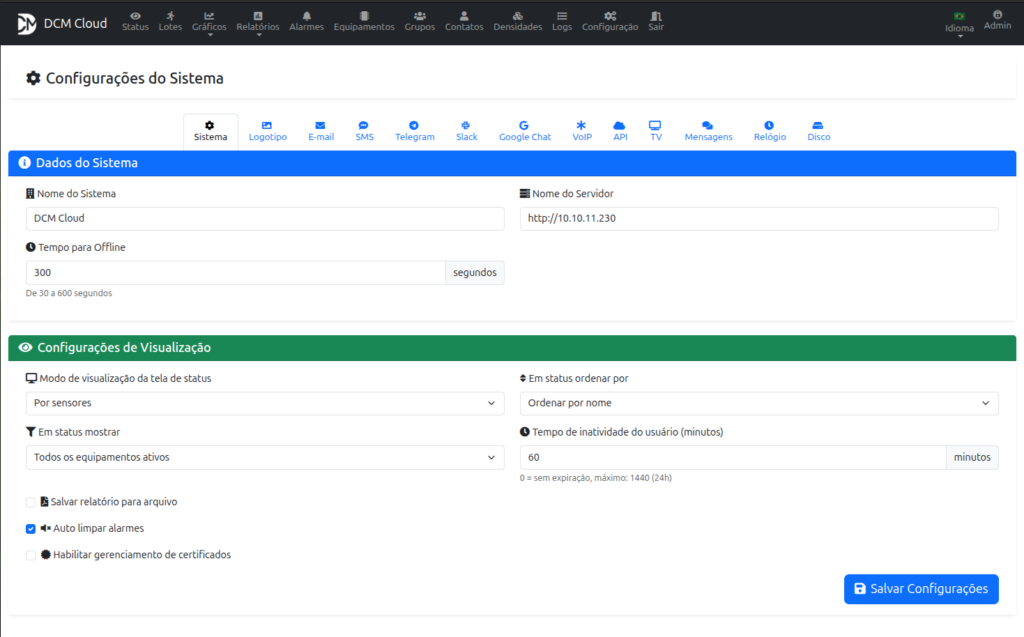The width and height of the screenshot is (1024, 637).
Task: Click the Nome do Servidor input field
Action: pyautogui.click(x=758, y=219)
